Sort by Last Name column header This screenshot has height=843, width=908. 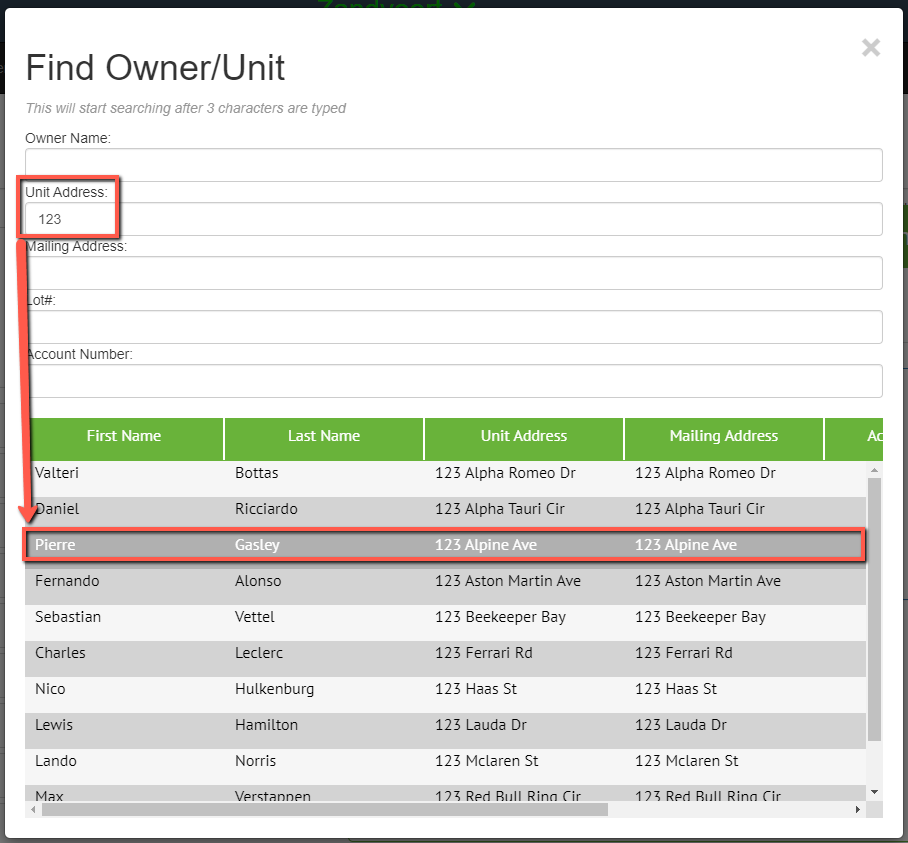324,436
